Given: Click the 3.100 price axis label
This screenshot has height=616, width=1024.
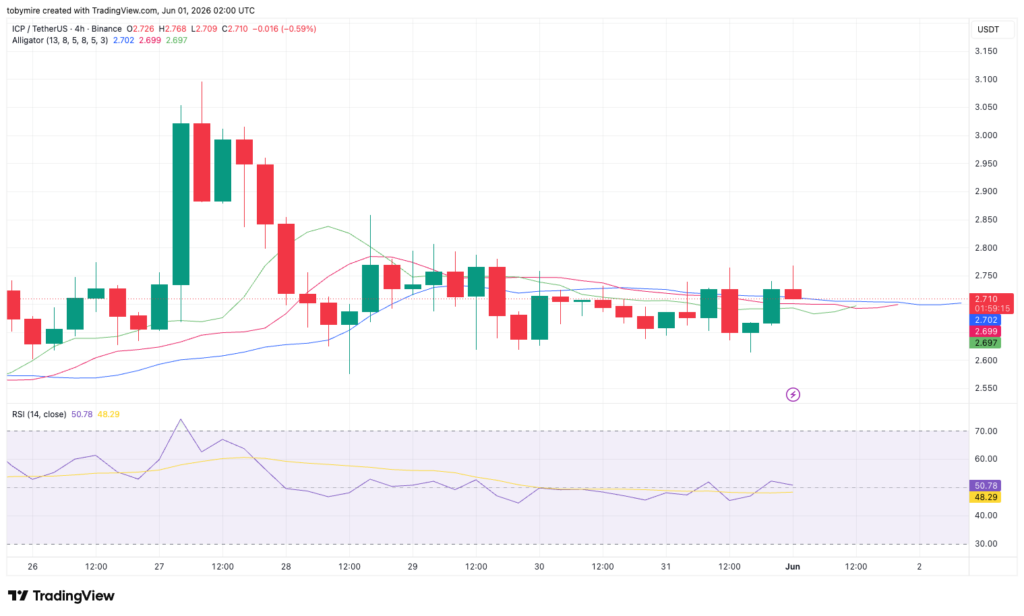Looking at the screenshot, I should tap(985, 80).
